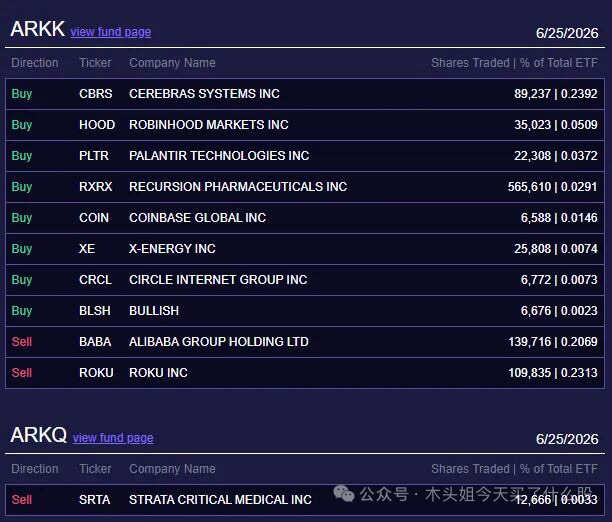Click the Sell label for BABA
Image resolution: width=612 pixels, height=522 pixels.
point(21,342)
